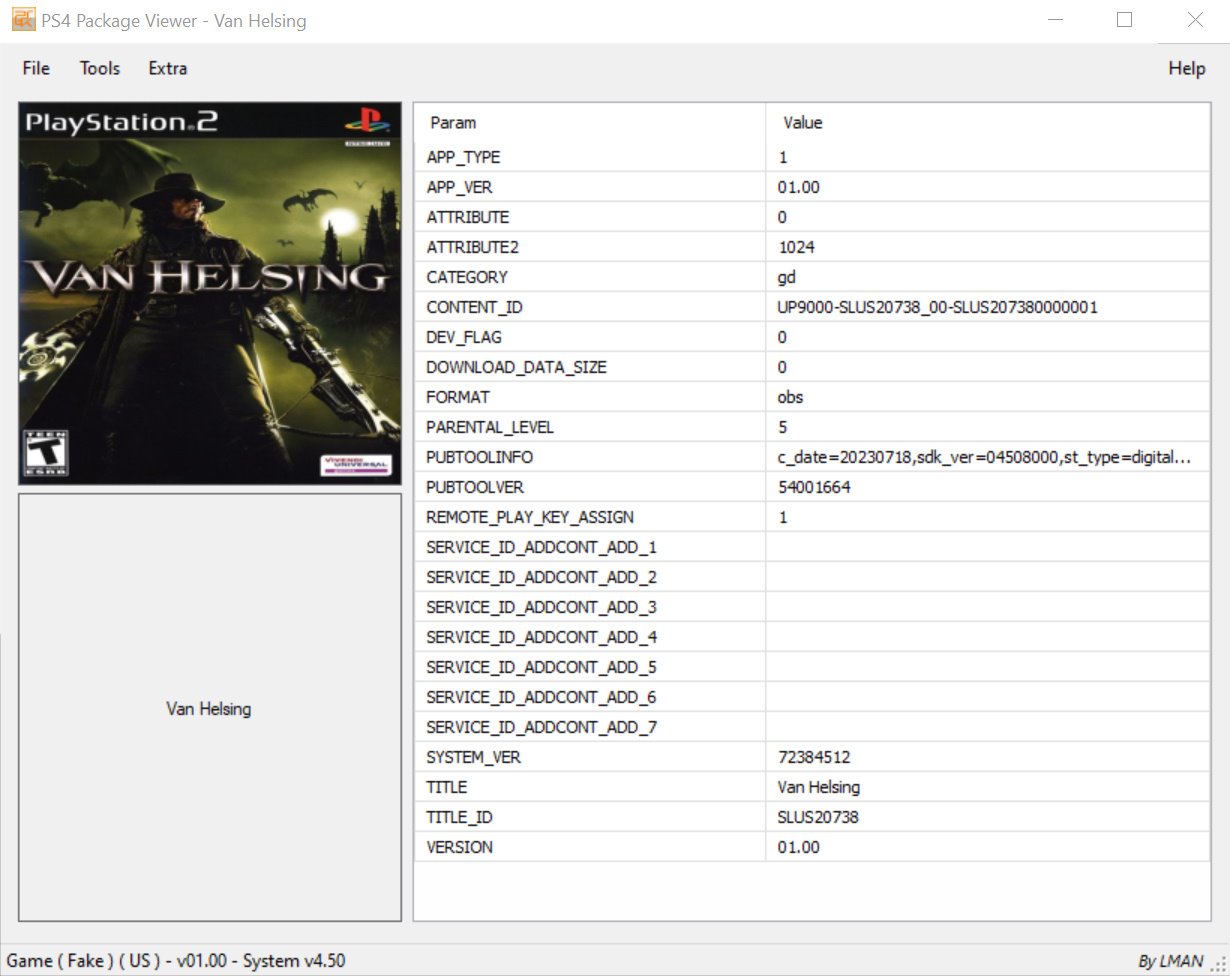Select the TITLE parameter cell
The width and height of the screenshot is (1230, 976).
pyautogui.click(x=590, y=787)
